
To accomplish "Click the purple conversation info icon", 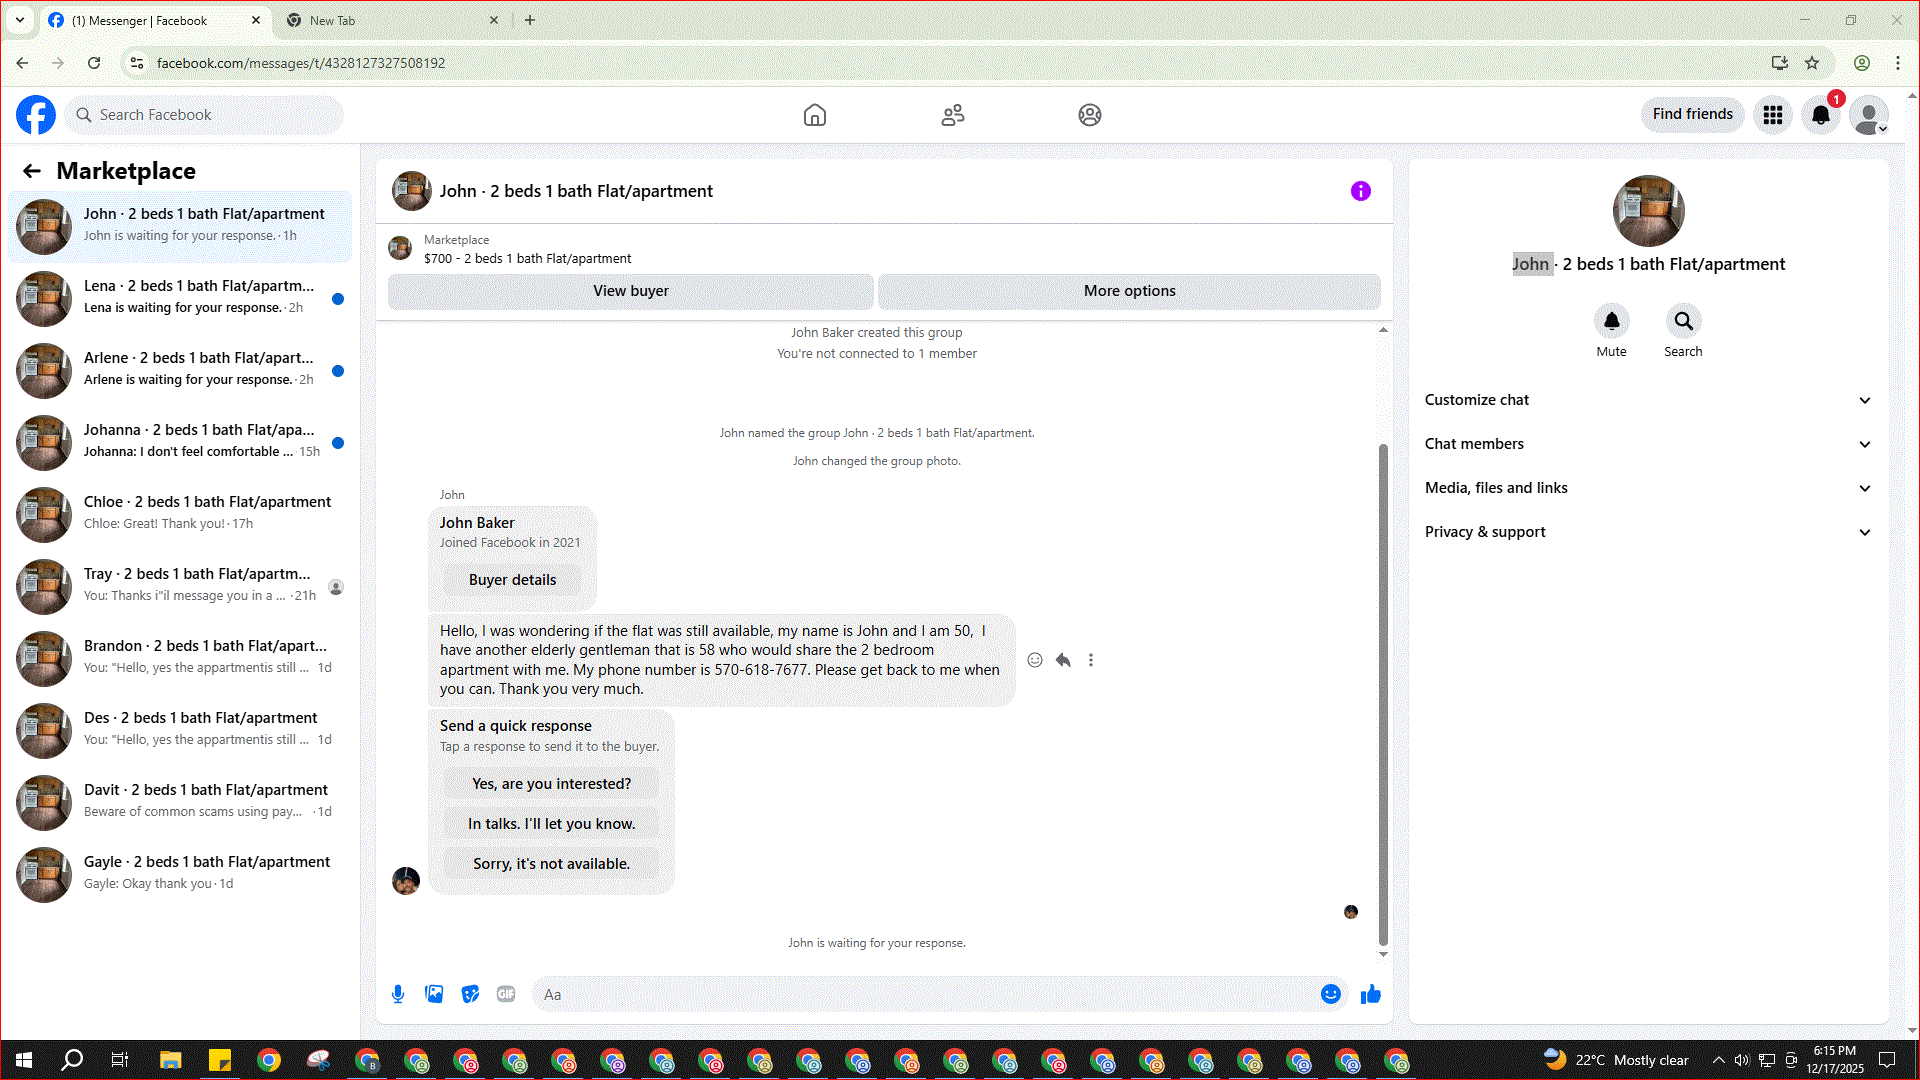I will tap(1360, 191).
